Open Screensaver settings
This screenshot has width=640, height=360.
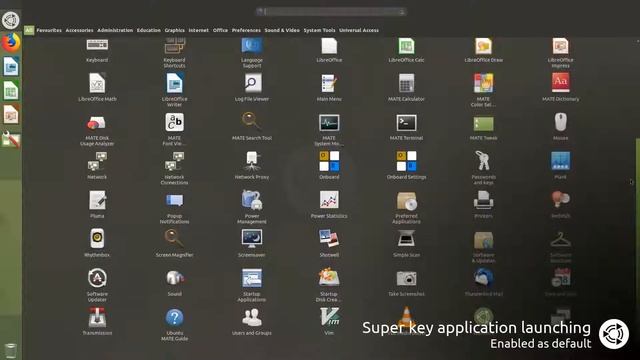pos(252,243)
